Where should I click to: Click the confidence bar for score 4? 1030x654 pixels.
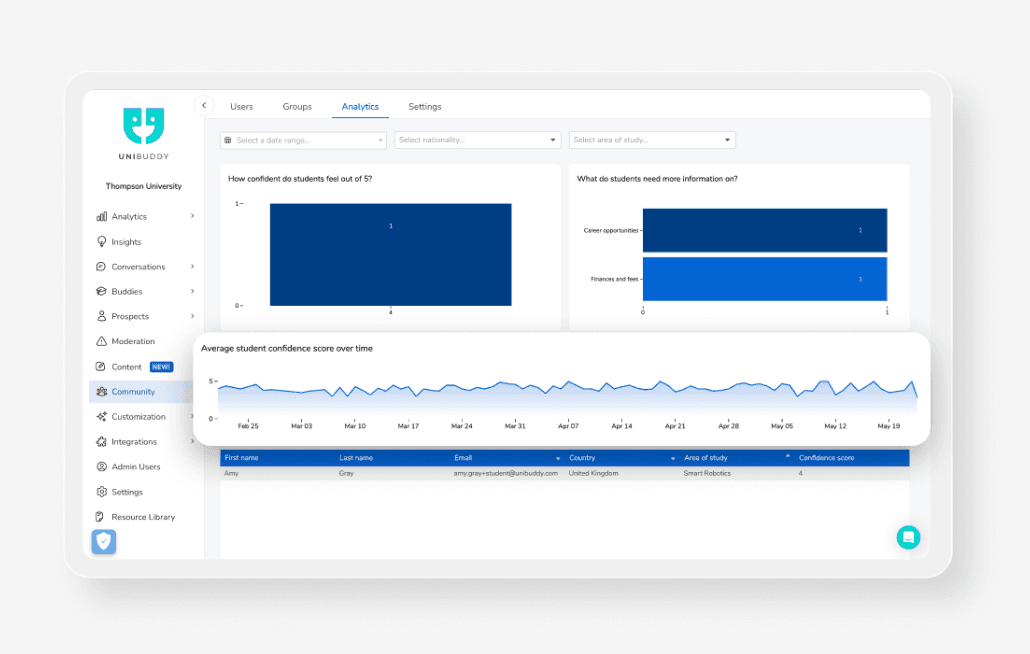pyautogui.click(x=390, y=255)
